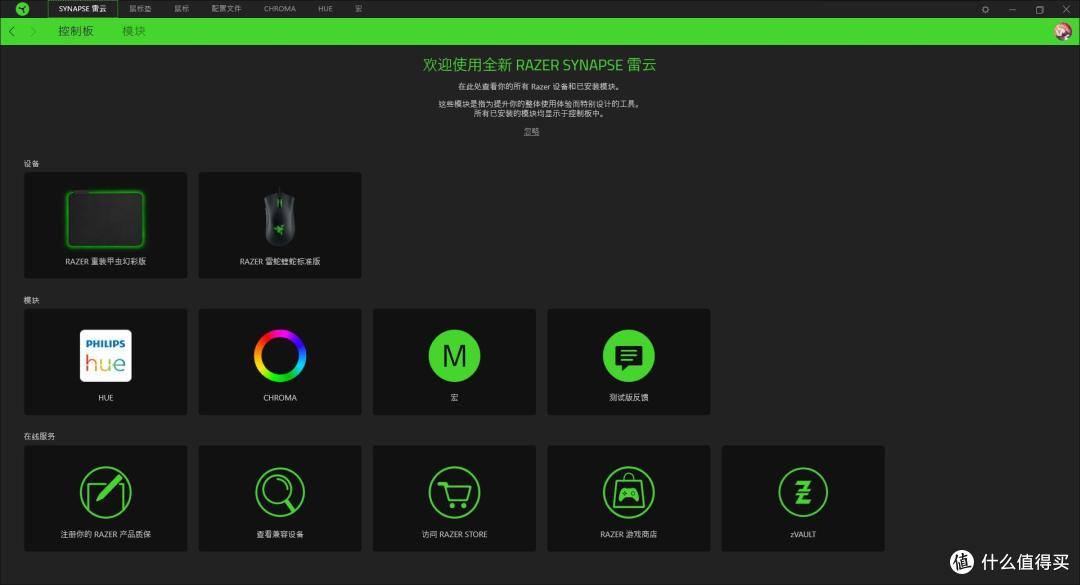Click the CHROMA label under color ring
Viewport: 1080px width, 585px height.
(280, 398)
